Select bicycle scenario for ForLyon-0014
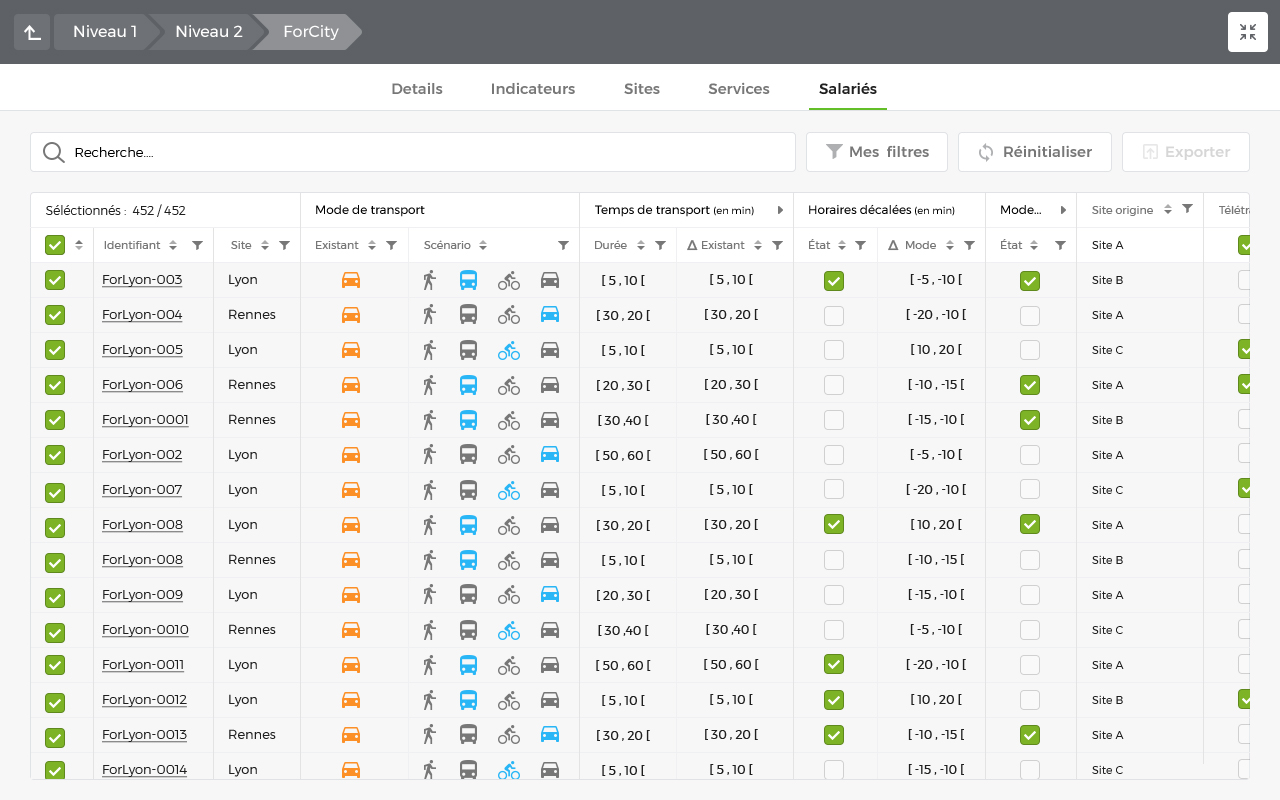Viewport: 1280px width, 800px height. pos(509,770)
